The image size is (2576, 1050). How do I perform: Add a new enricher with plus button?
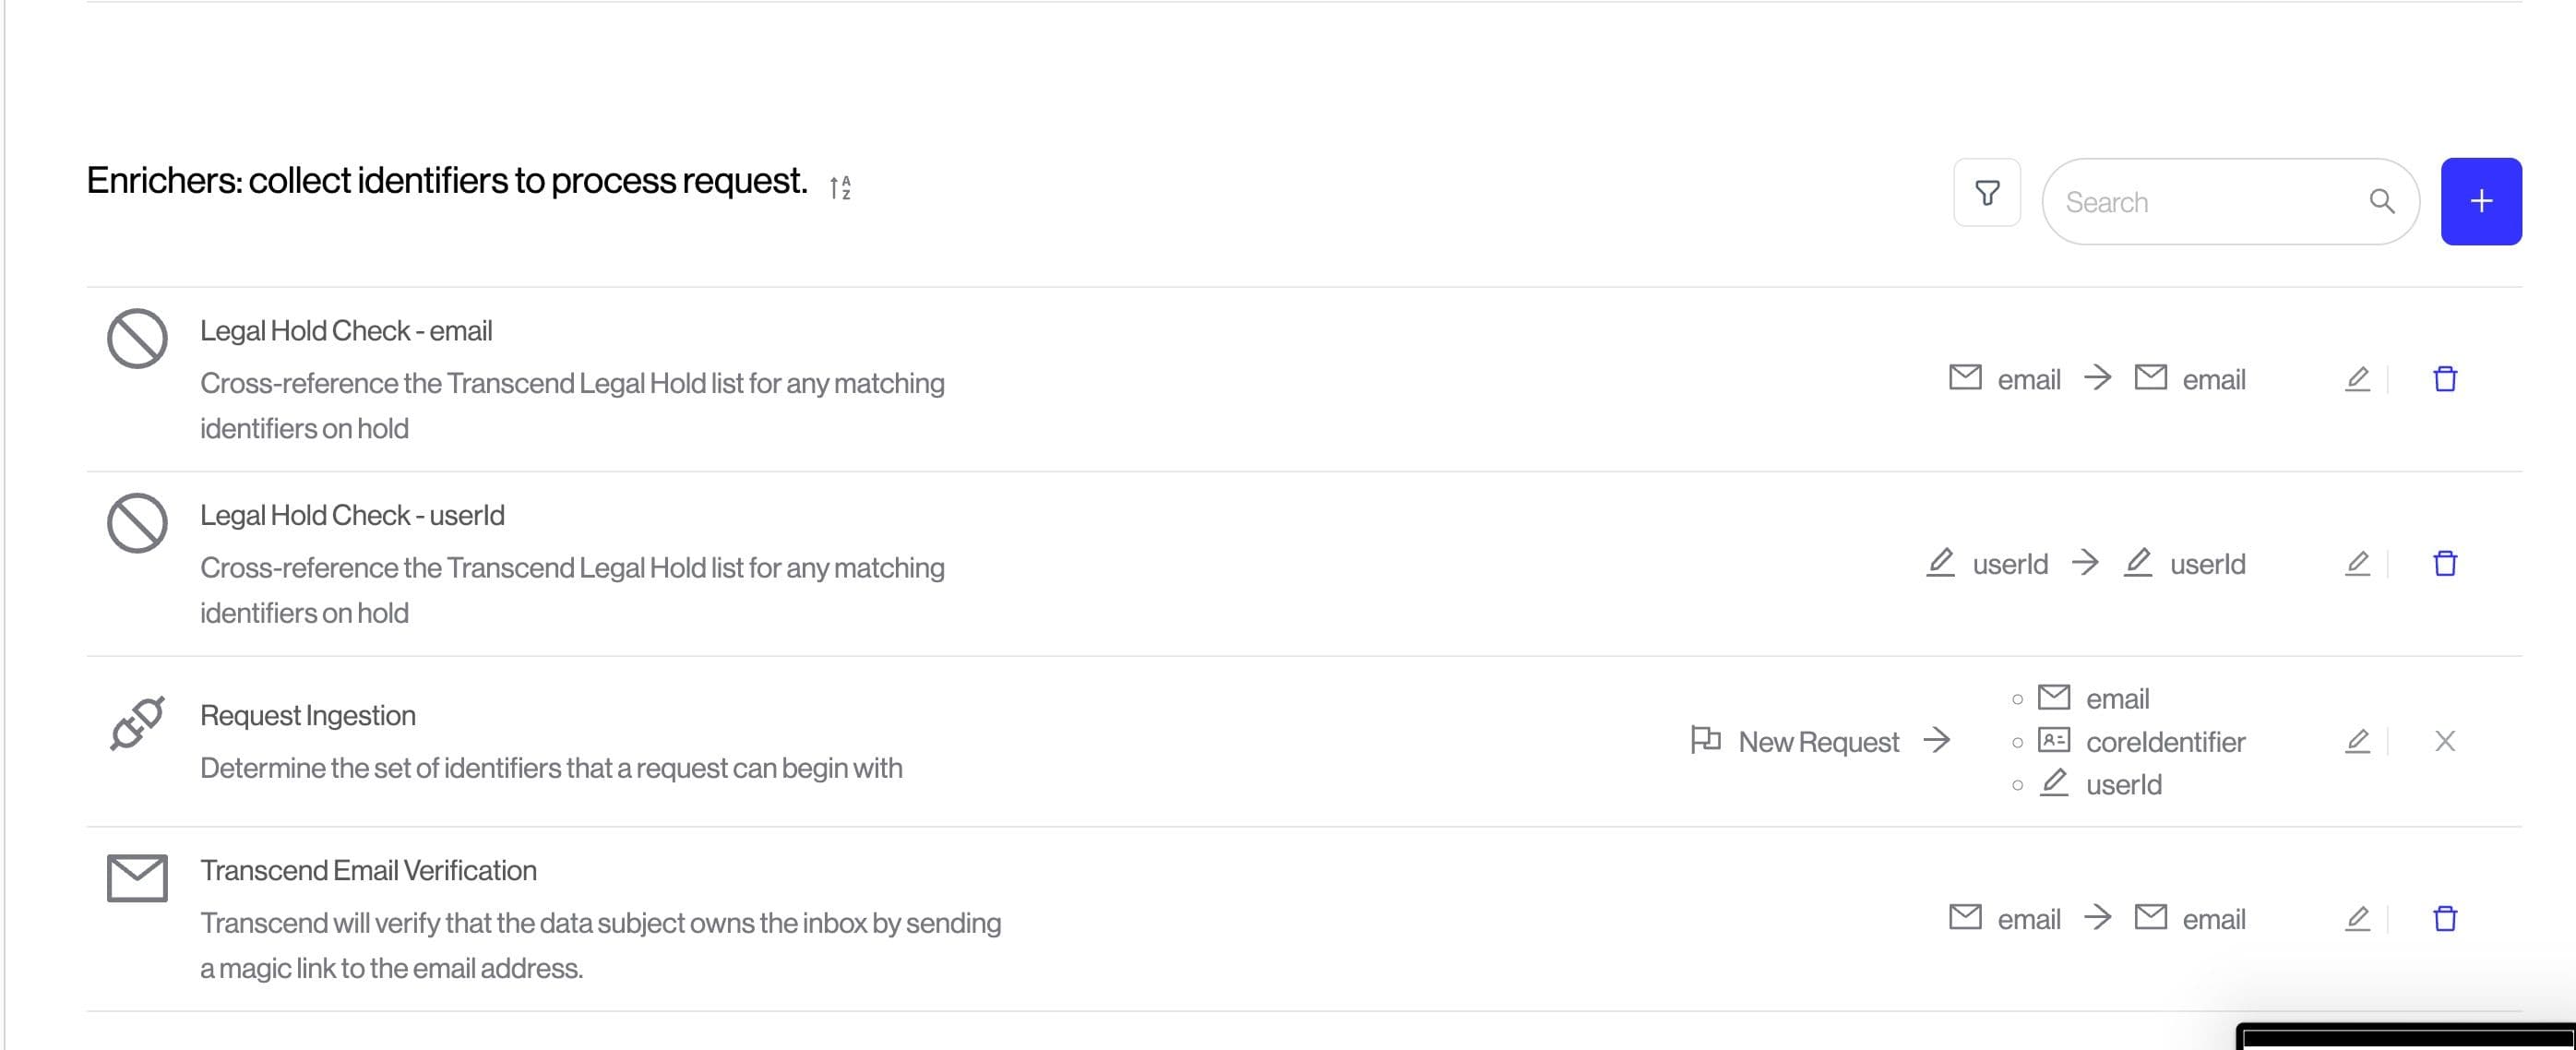(x=2480, y=202)
